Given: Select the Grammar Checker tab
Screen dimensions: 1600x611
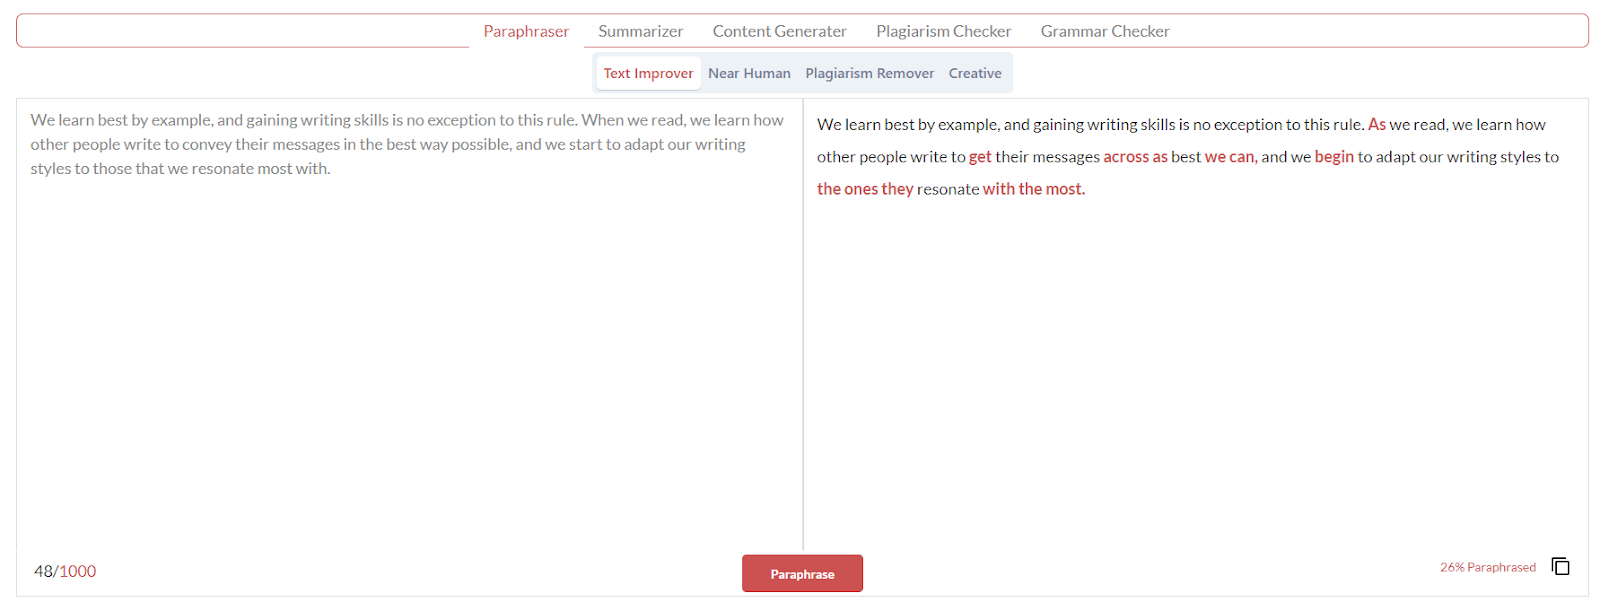Looking at the screenshot, I should [1105, 31].
